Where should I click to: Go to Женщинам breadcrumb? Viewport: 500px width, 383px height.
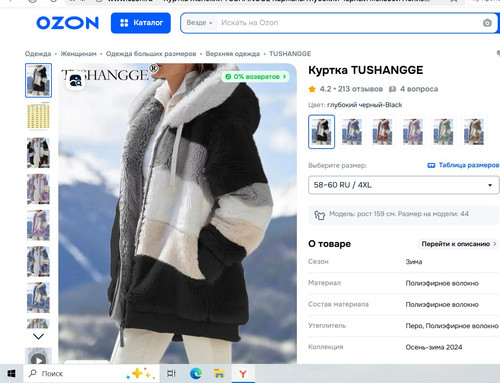[78, 54]
